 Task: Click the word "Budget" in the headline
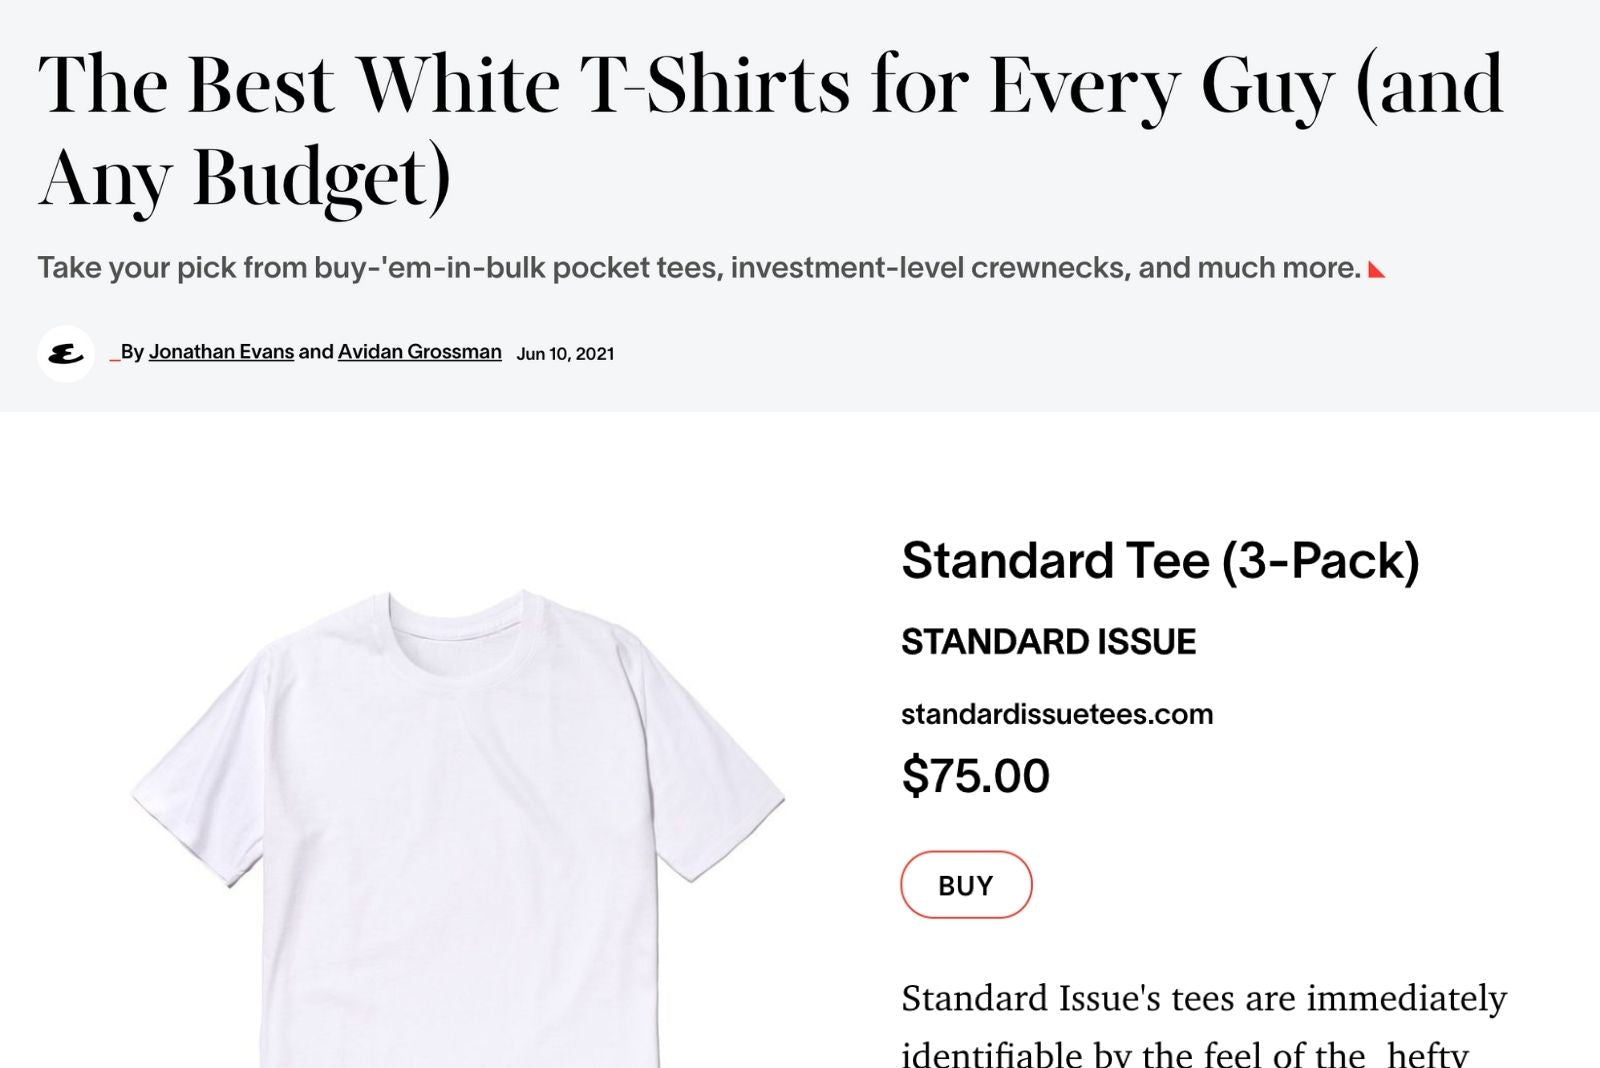[322, 178]
